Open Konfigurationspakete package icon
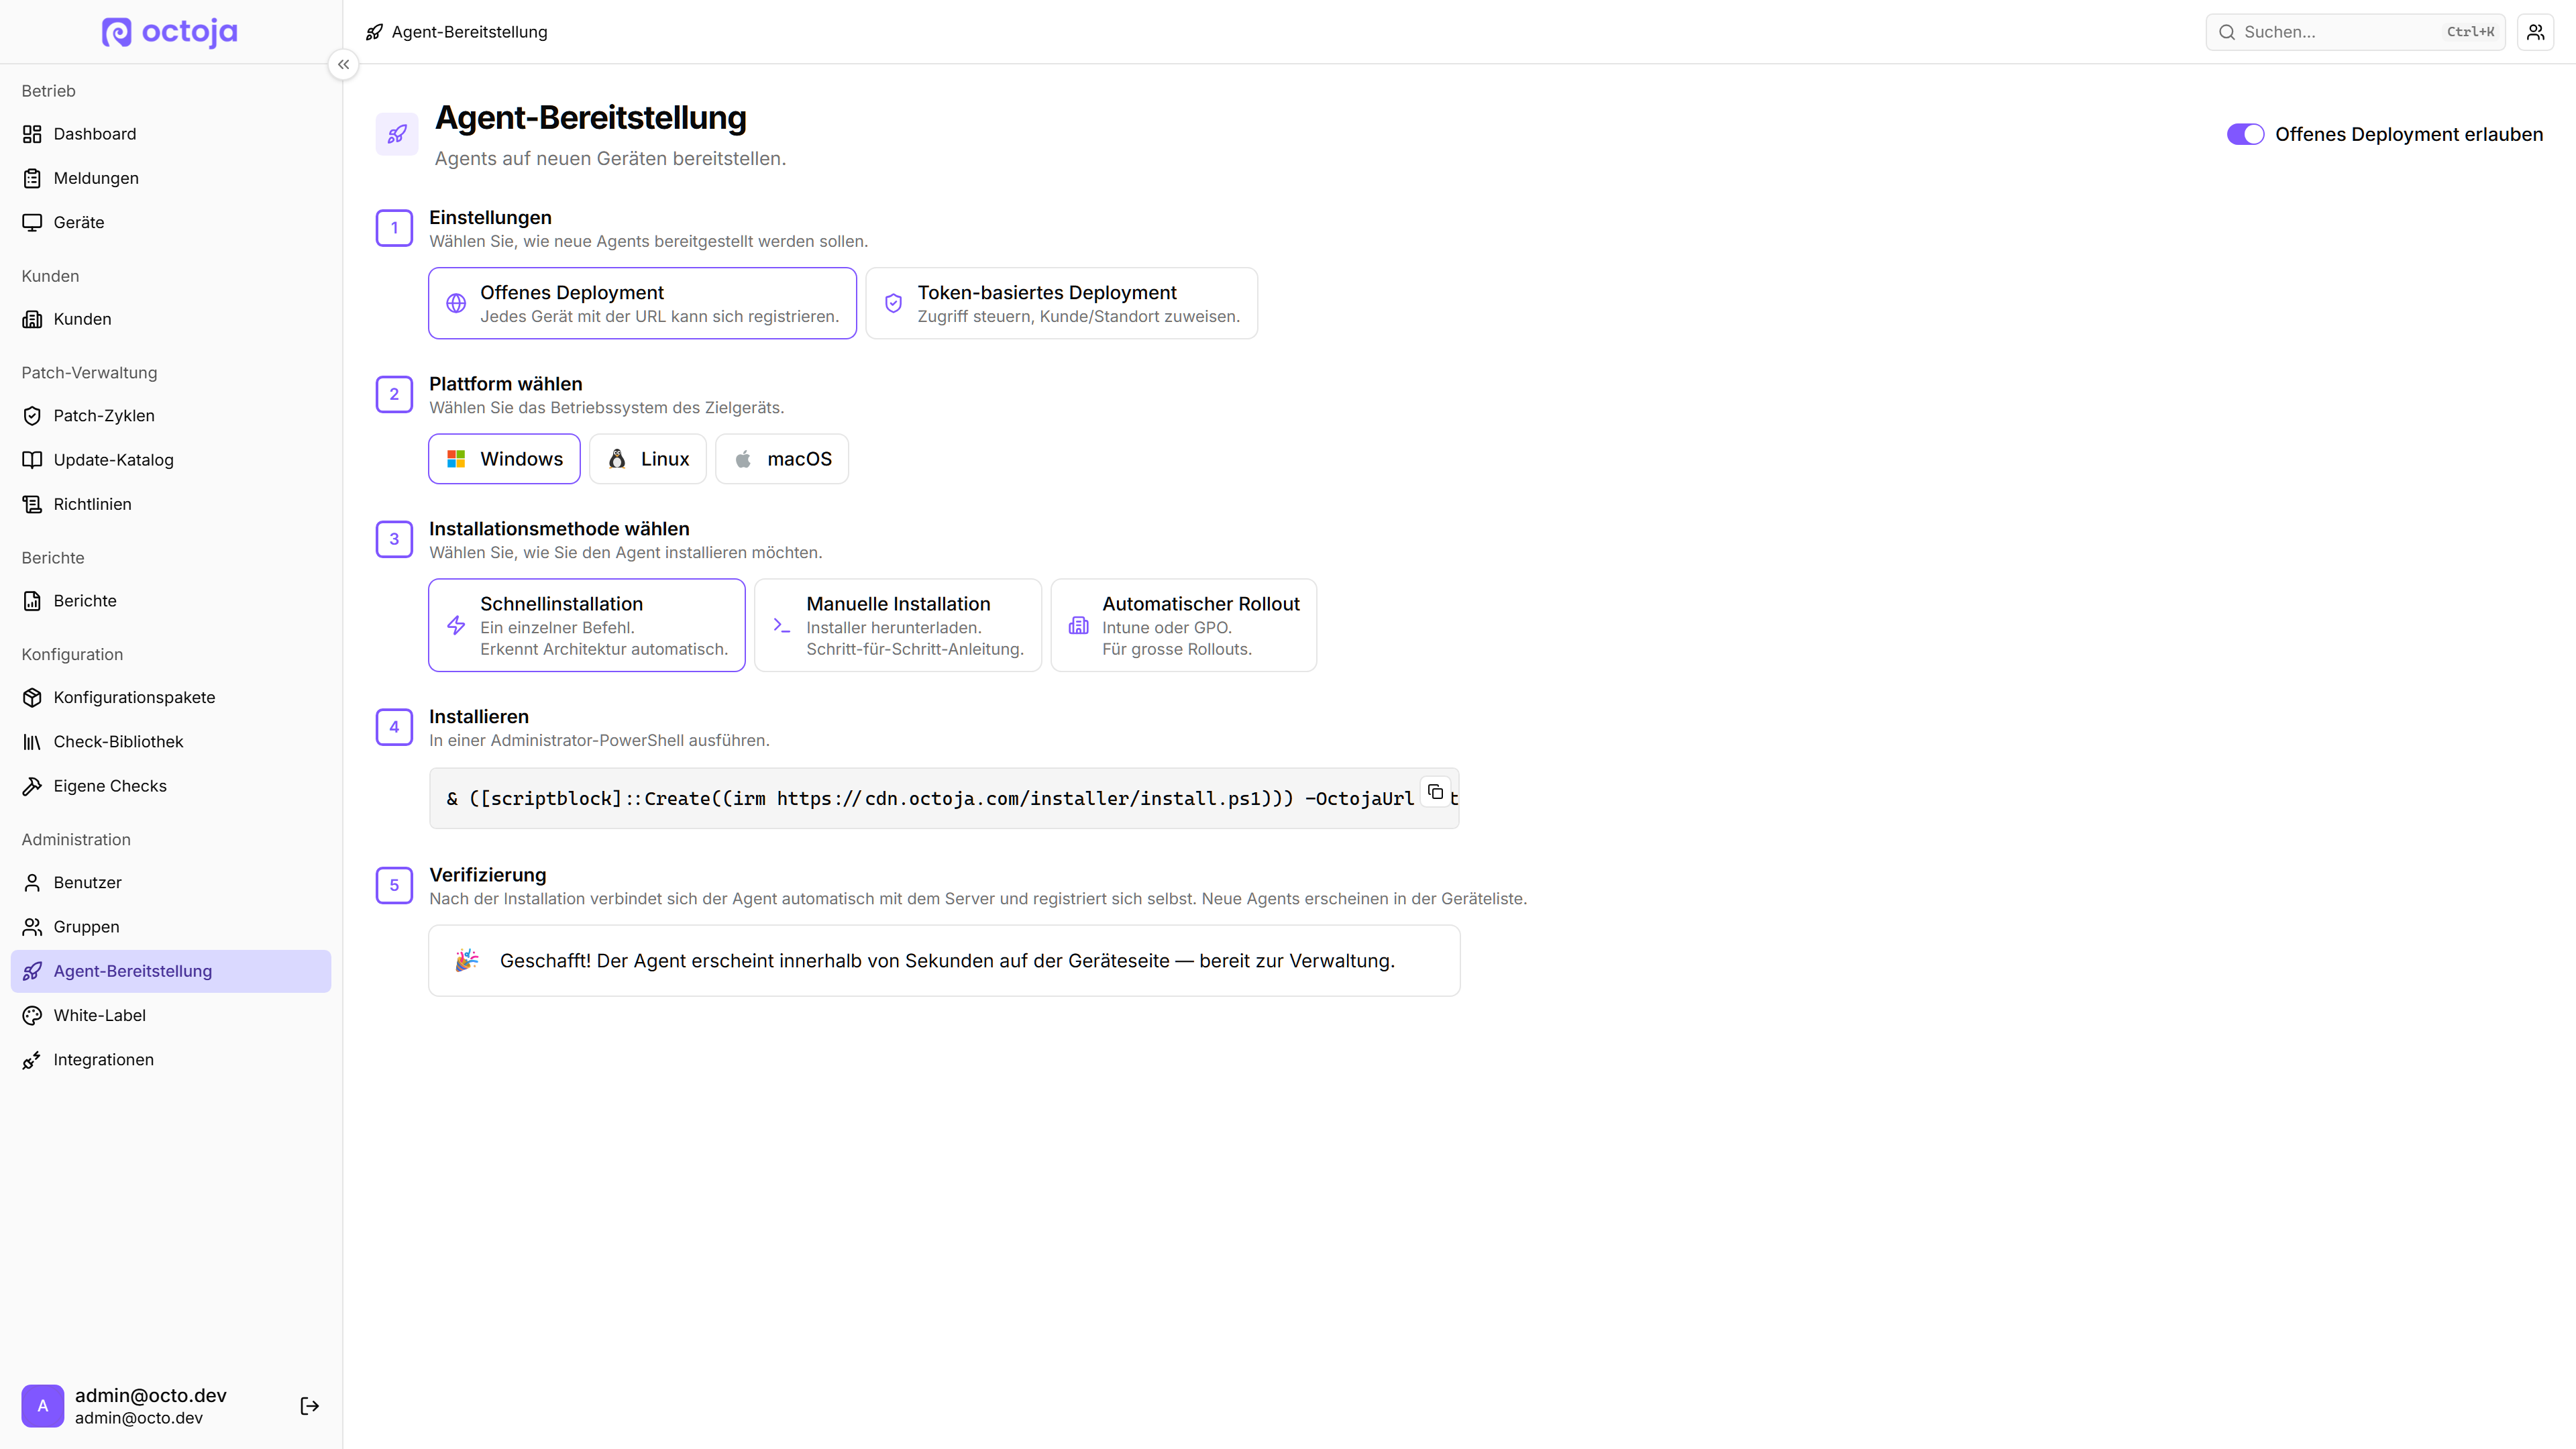This screenshot has height=1449, width=2576. [x=32, y=697]
